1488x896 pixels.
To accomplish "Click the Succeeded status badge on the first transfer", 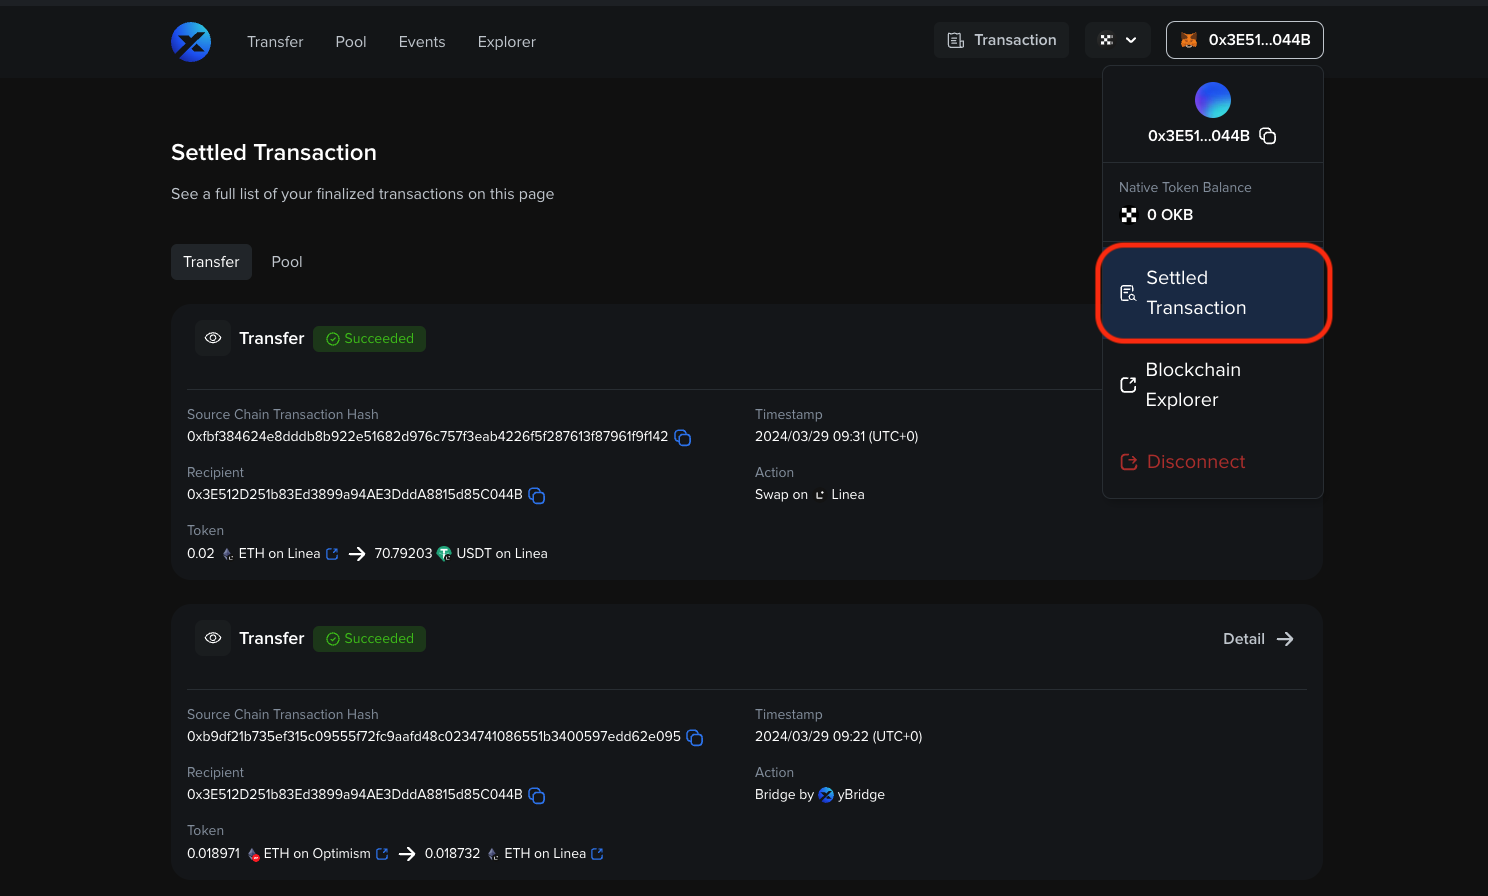I will tap(369, 338).
